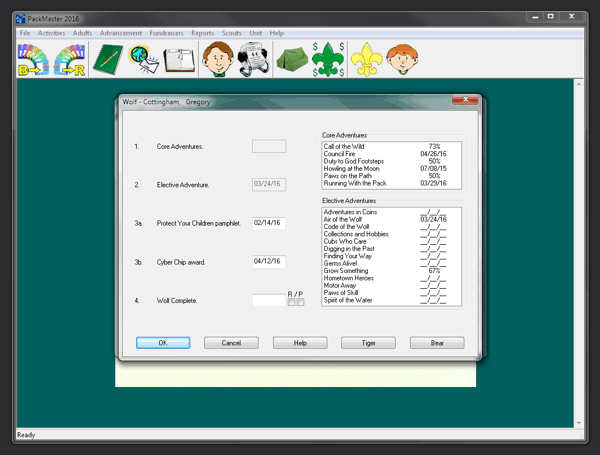Open the Fundraisers menu

(x=166, y=33)
